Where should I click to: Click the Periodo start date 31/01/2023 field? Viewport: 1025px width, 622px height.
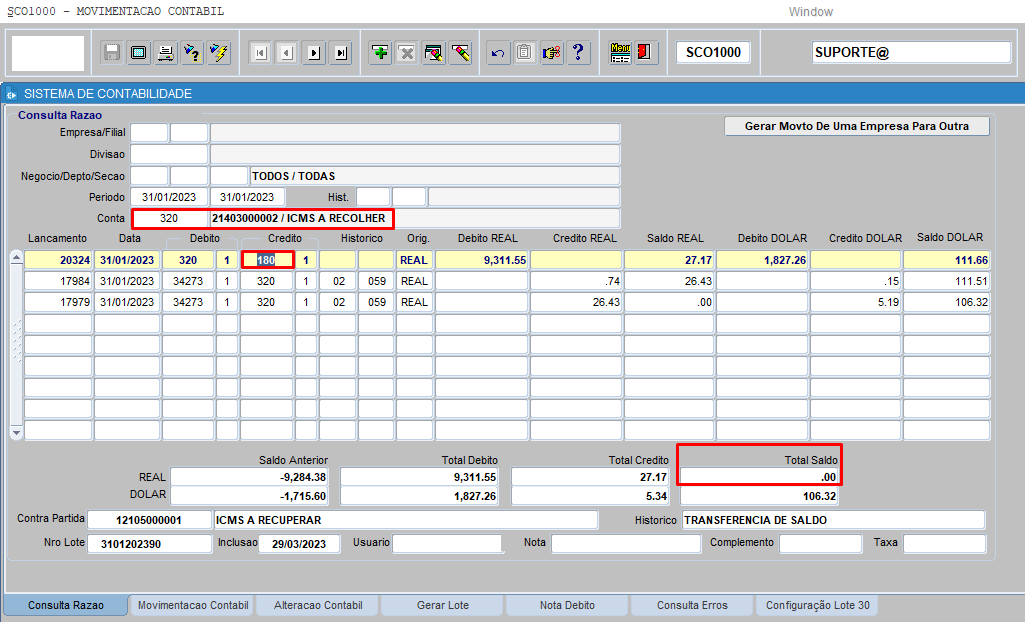click(x=169, y=197)
